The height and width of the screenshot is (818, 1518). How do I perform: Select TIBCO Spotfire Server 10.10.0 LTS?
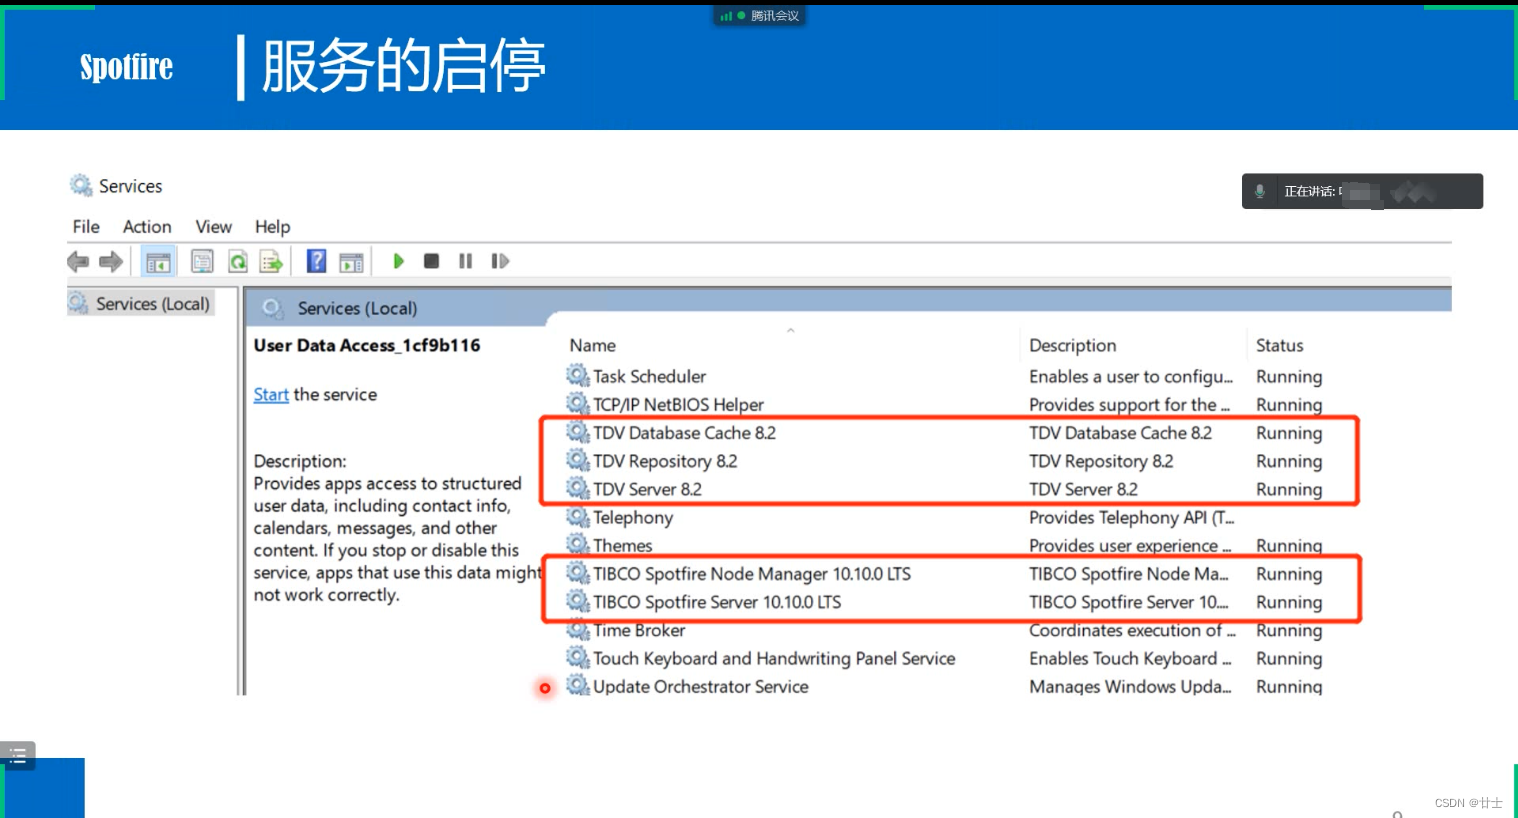coord(944,602)
